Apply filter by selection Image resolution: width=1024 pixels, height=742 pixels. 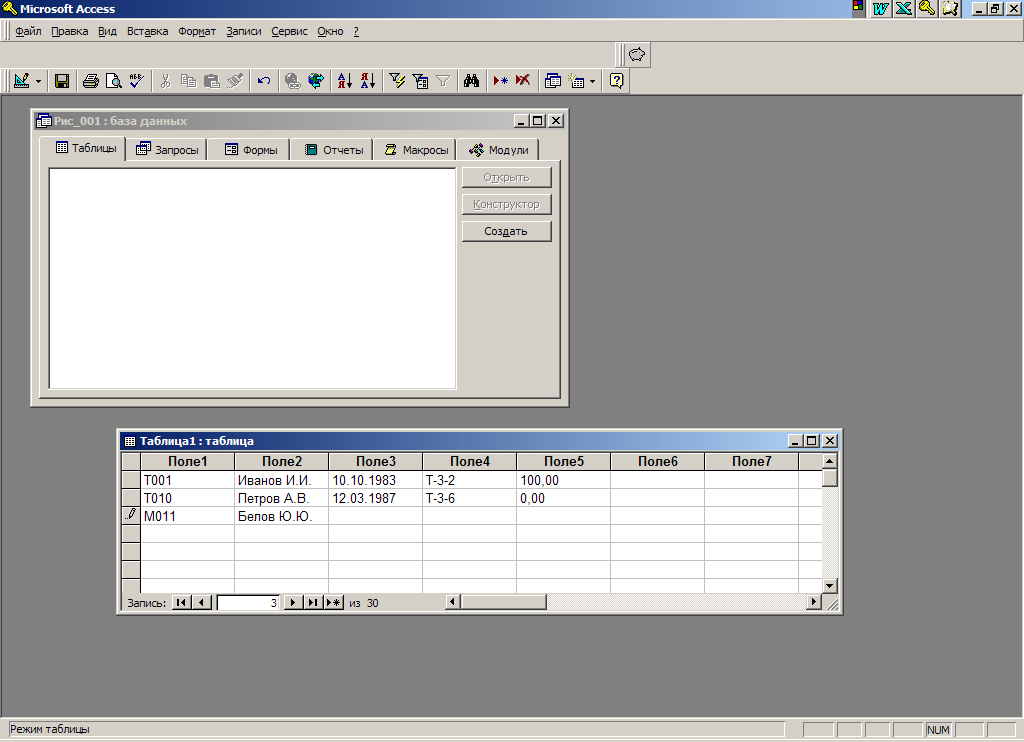click(x=397, y=81)
